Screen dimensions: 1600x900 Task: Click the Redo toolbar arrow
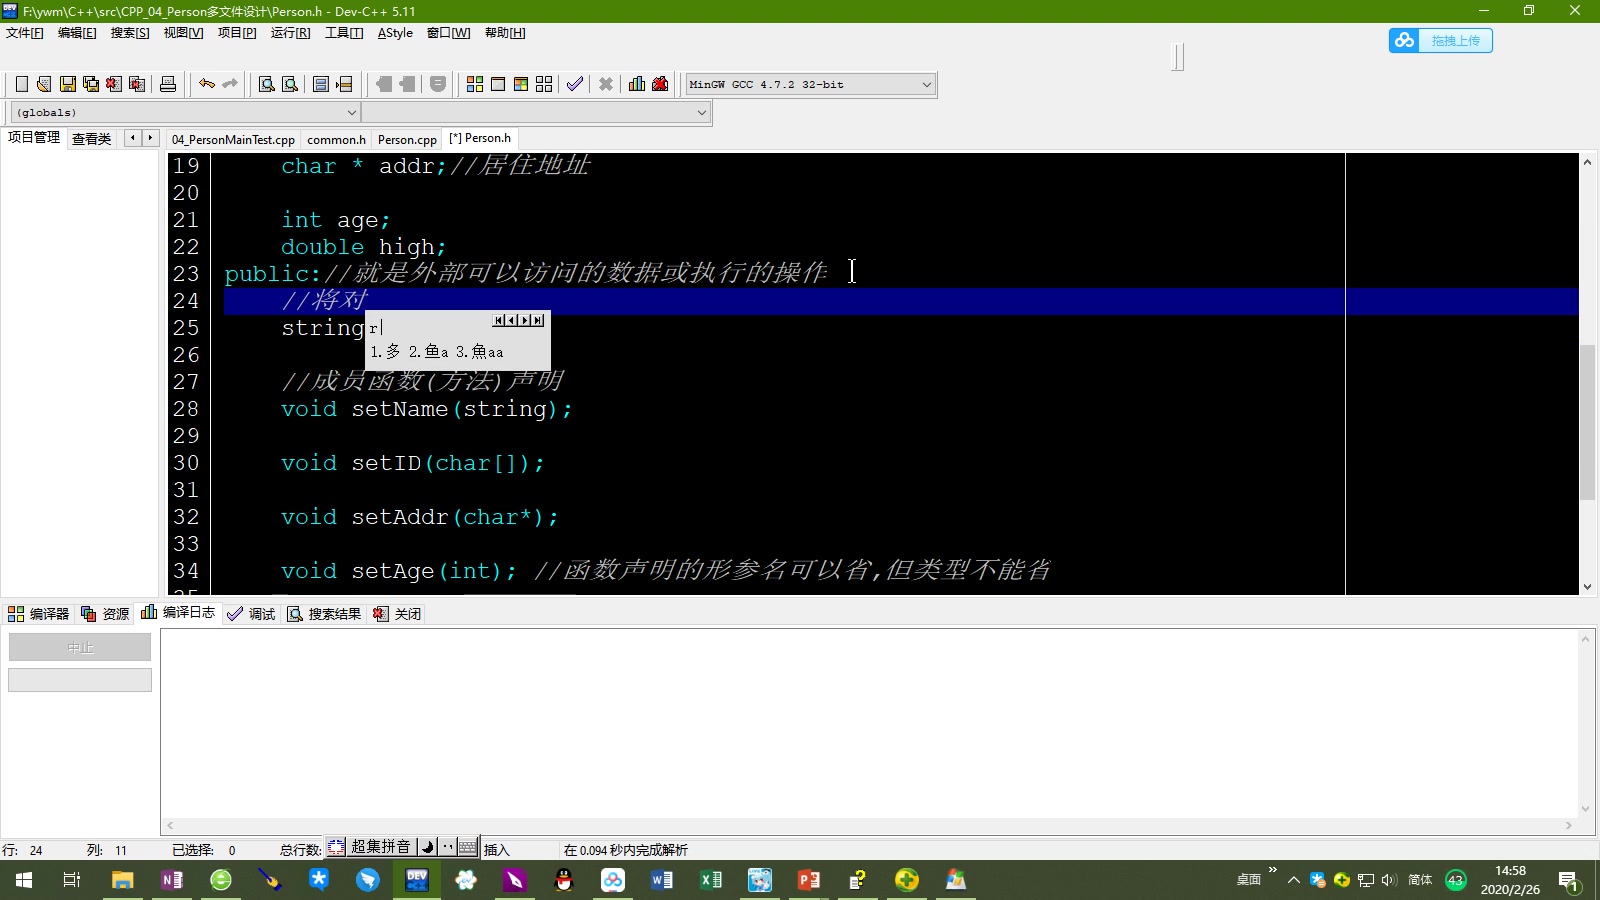(x=230, y=84)
